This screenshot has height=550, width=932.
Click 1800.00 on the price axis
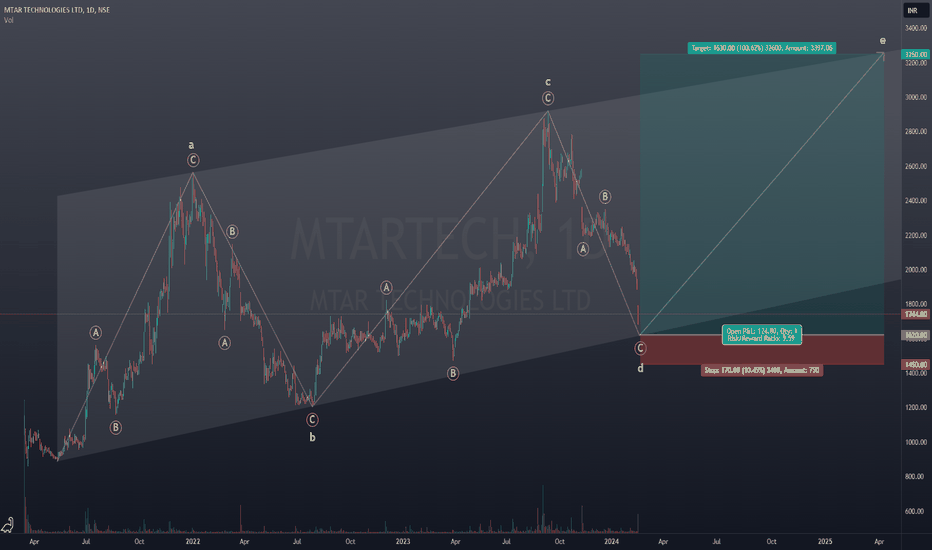pos(915,304)
